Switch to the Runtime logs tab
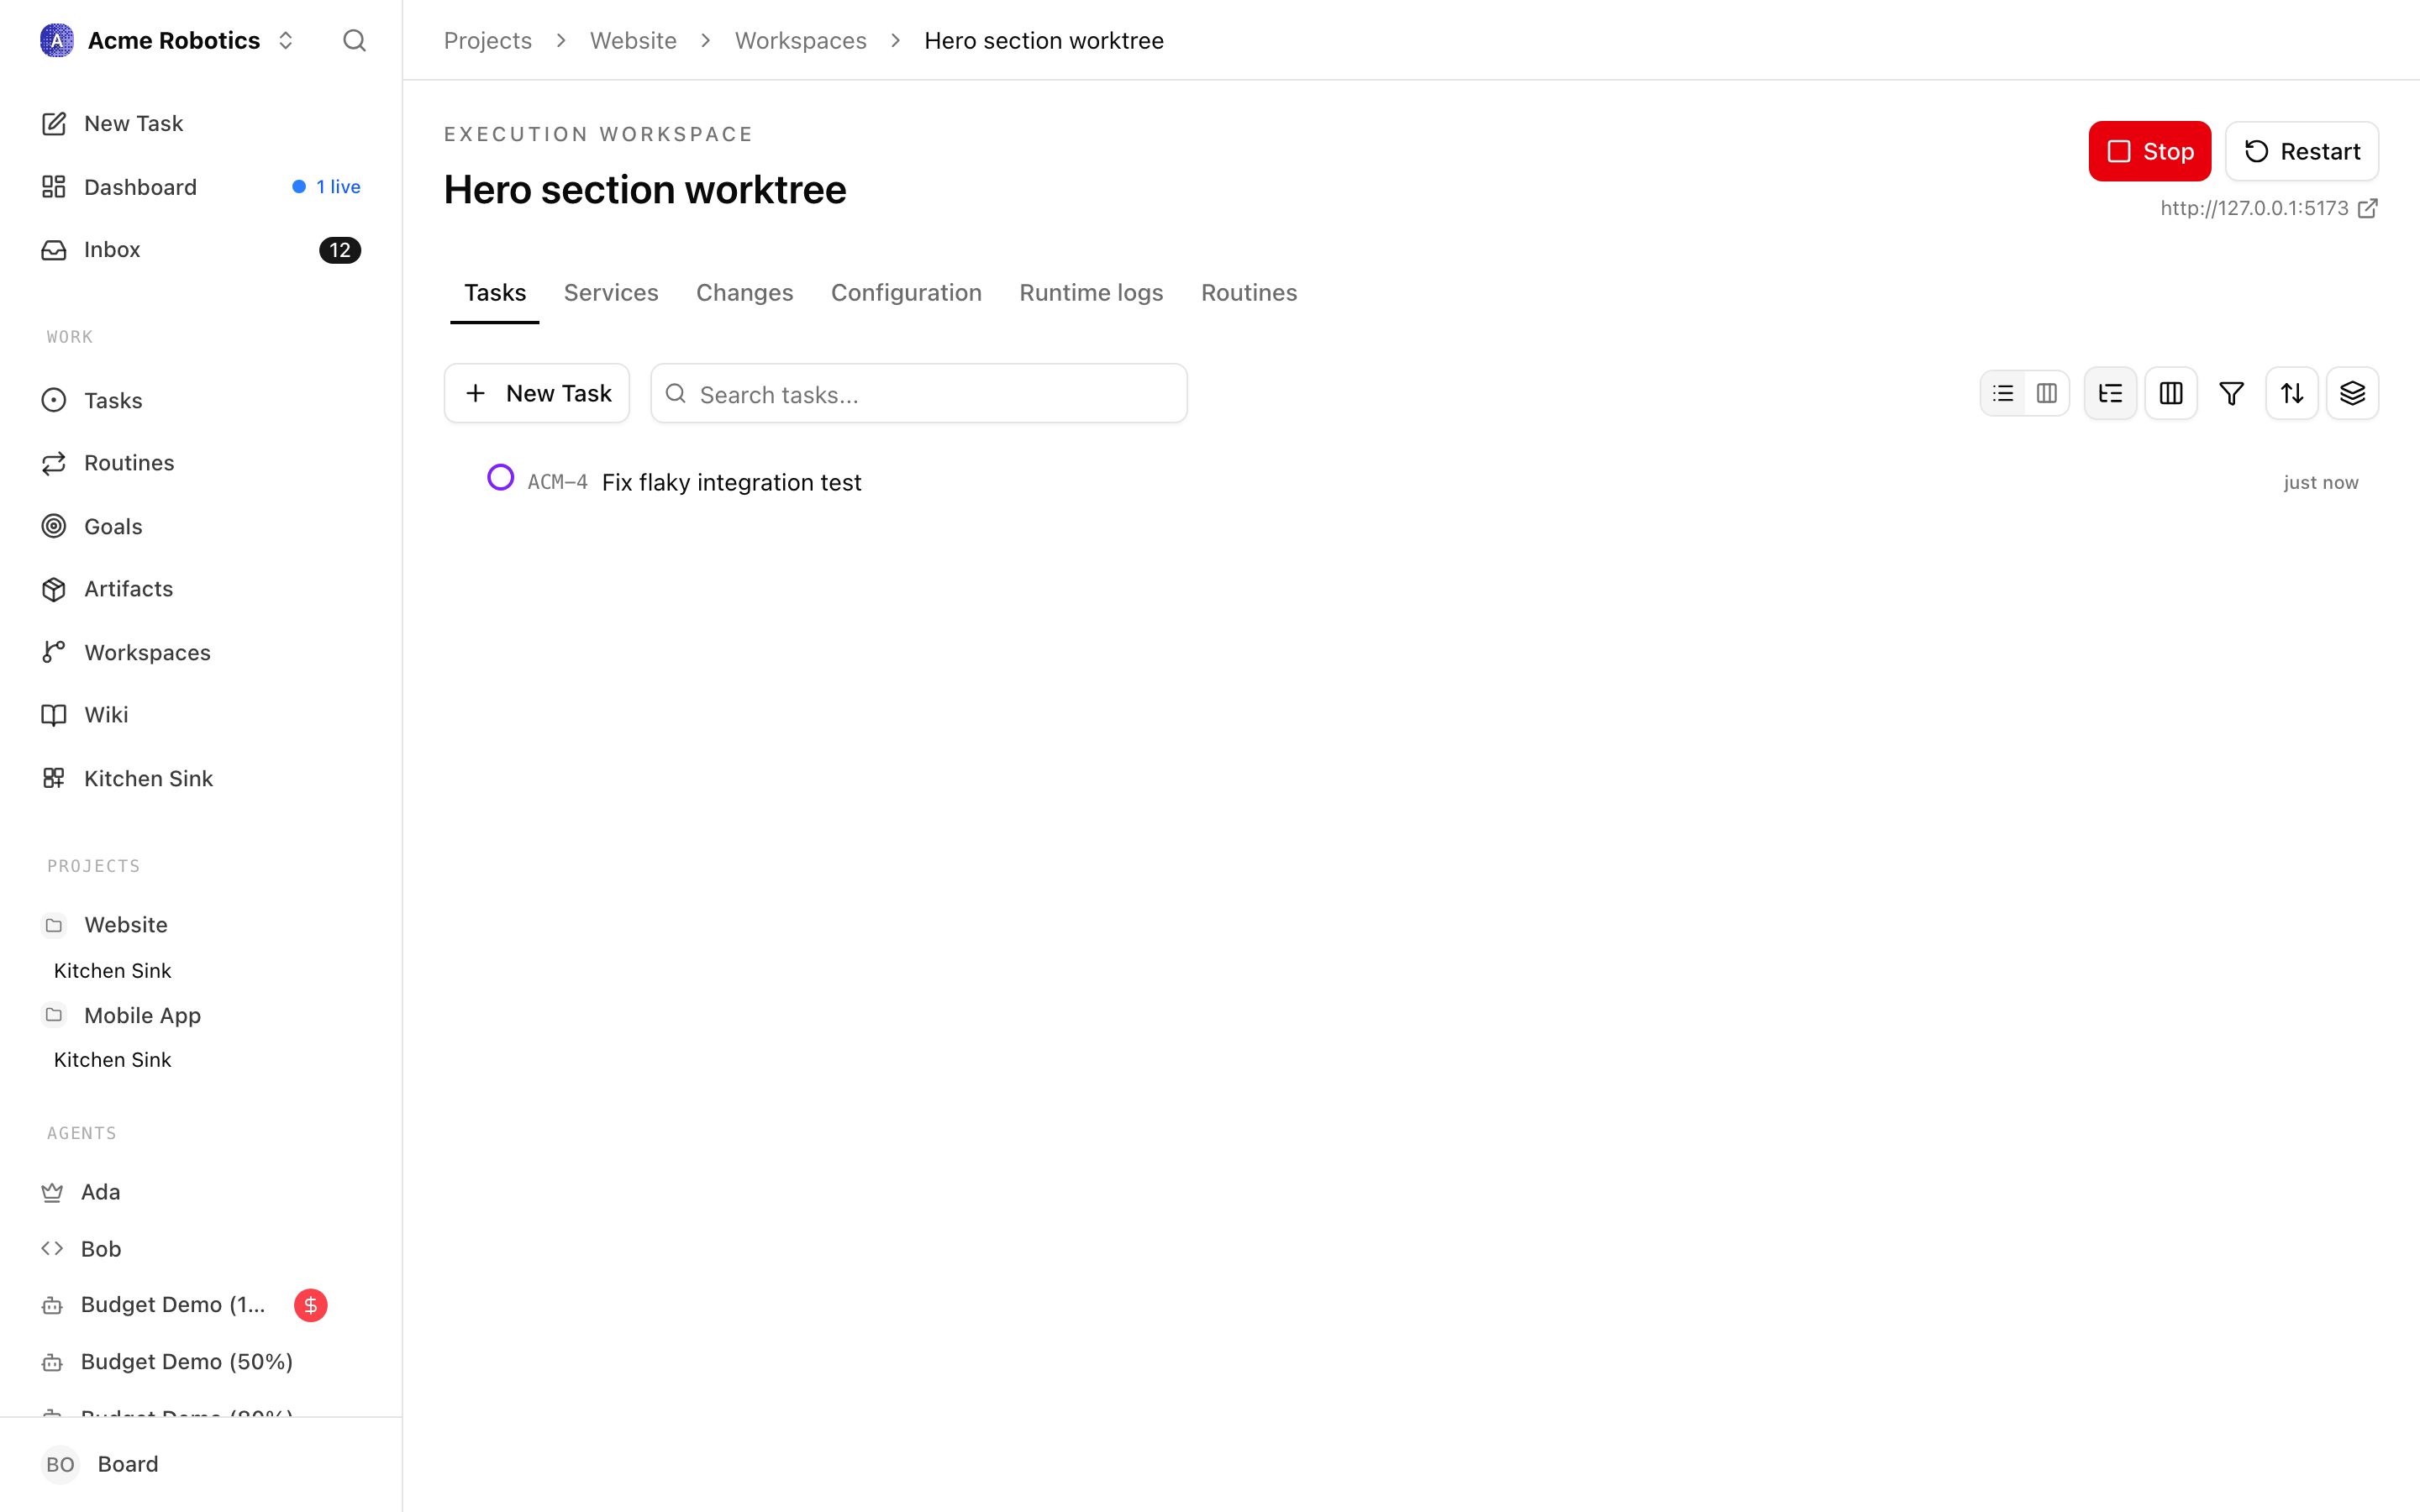The image size is (2420, 1512). pos(1091,293)
